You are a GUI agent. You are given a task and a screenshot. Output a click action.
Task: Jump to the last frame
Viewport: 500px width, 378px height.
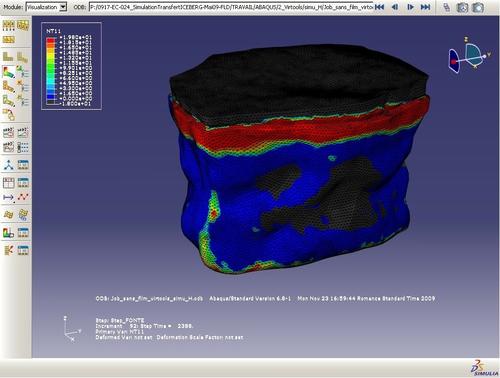coord(425,7)
